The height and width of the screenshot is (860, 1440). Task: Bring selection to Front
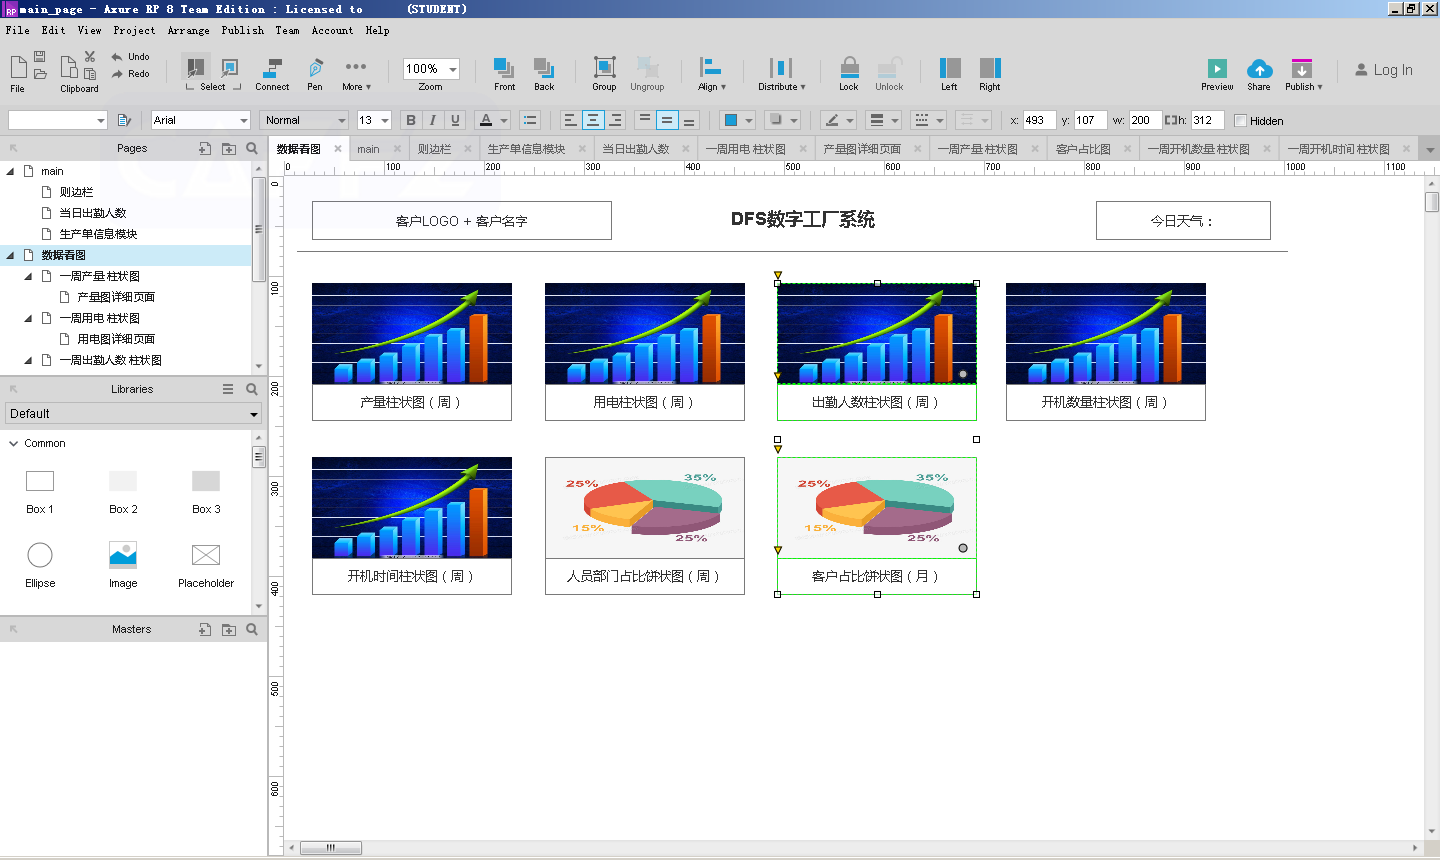point(504,68)
